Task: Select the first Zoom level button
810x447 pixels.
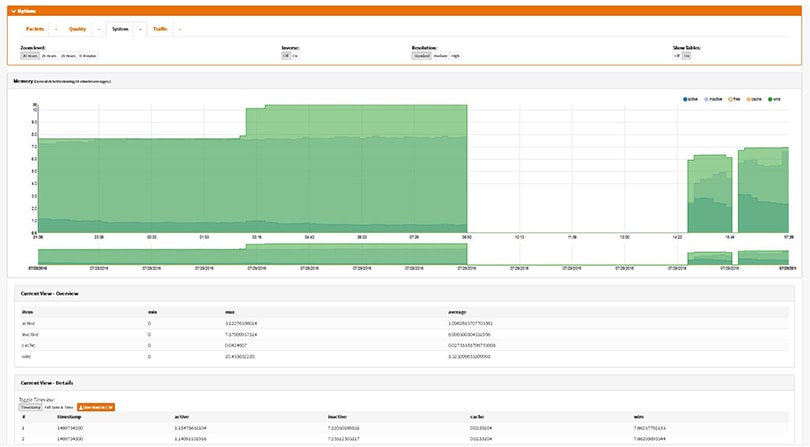Action: [x=29, y=56]
